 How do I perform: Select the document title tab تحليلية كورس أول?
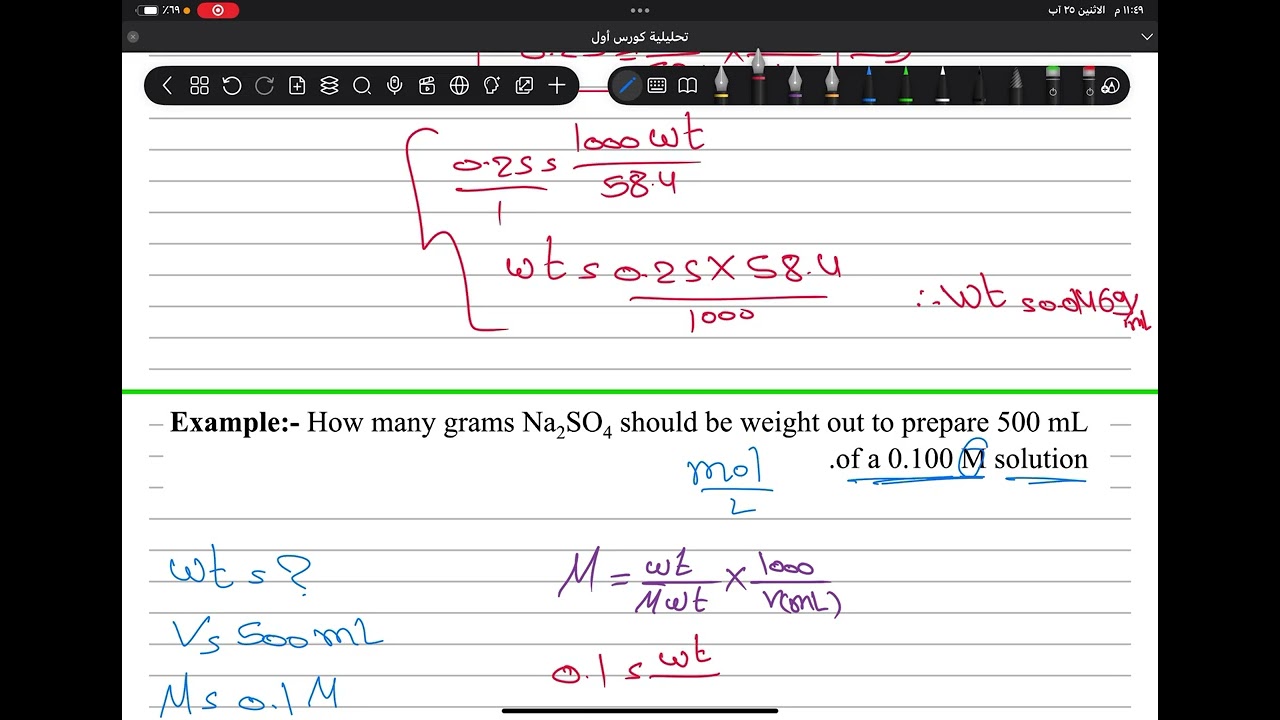[x=640, y=37]
